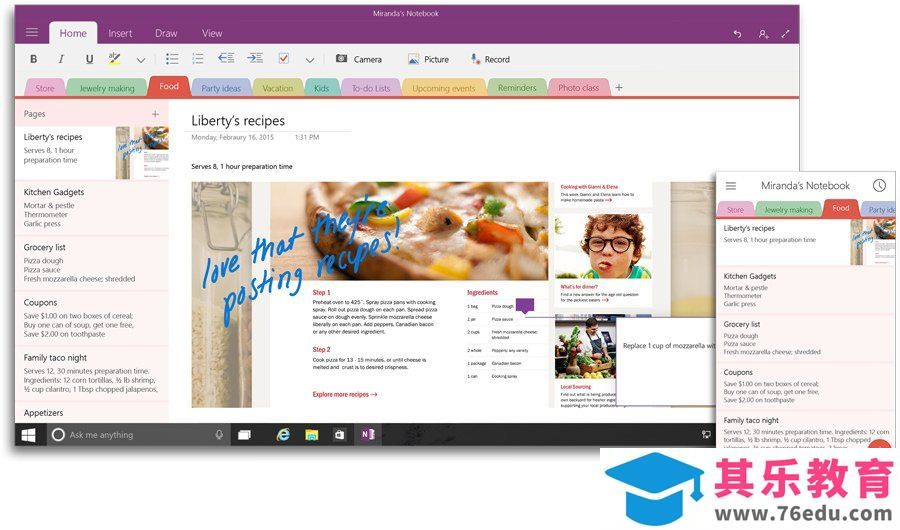Add a new section with plus

619,87
